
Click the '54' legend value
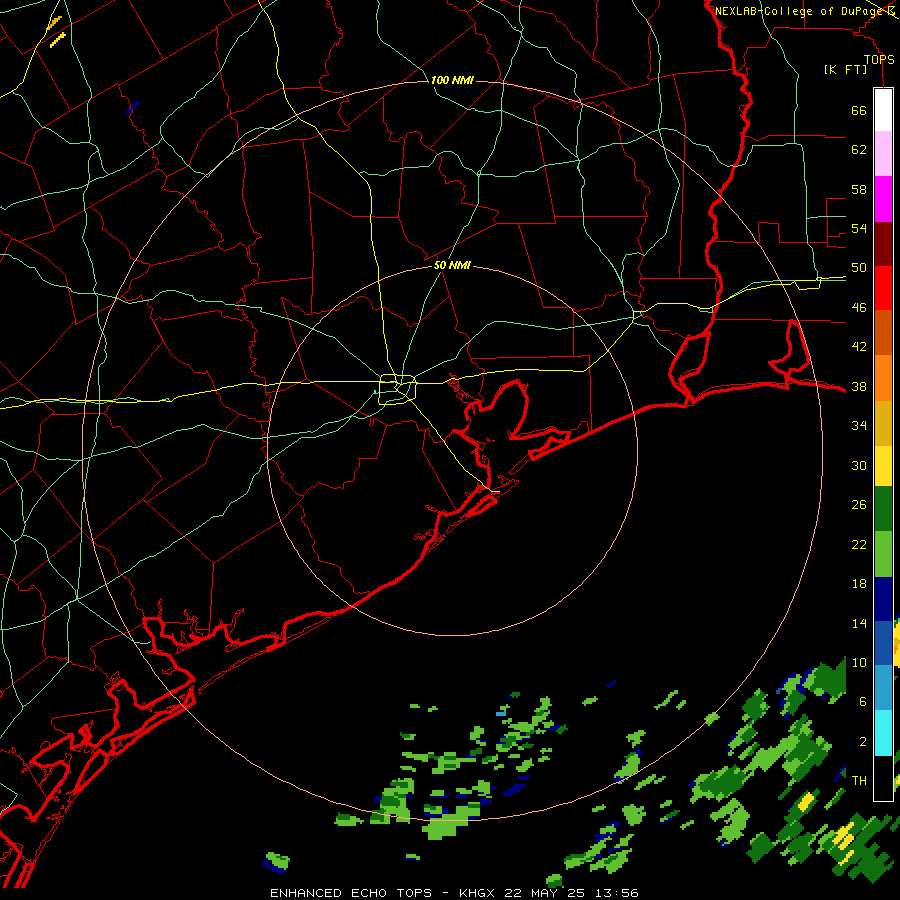[859, 228]
